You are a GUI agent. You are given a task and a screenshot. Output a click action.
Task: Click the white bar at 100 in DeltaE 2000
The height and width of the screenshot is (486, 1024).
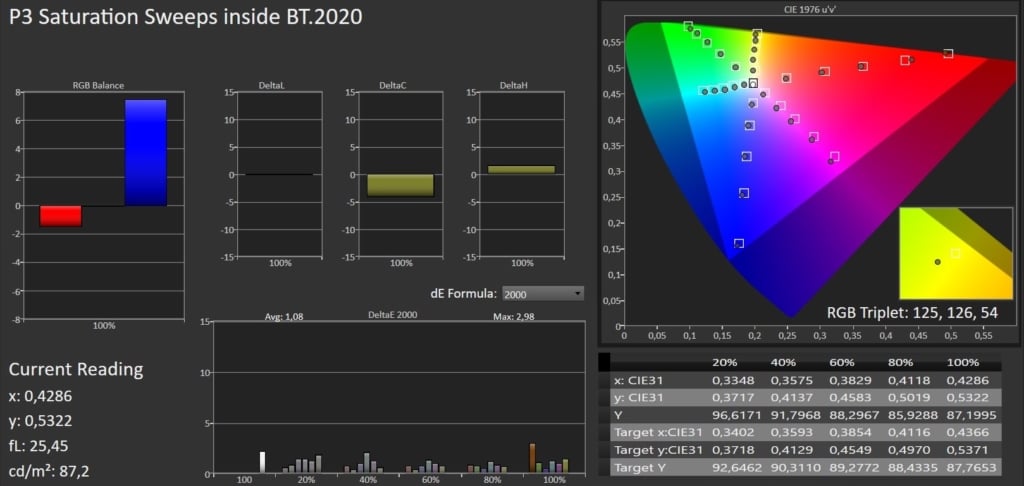pos(262,462)
